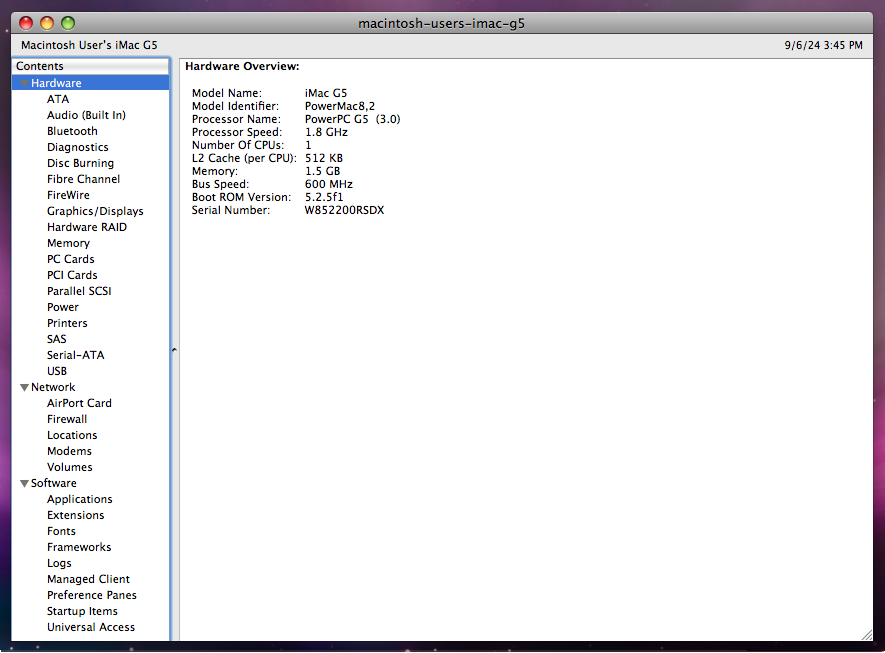Screen dimensions: 885x653
Task: Open Volumes under Network
Action: pos(69,467)
